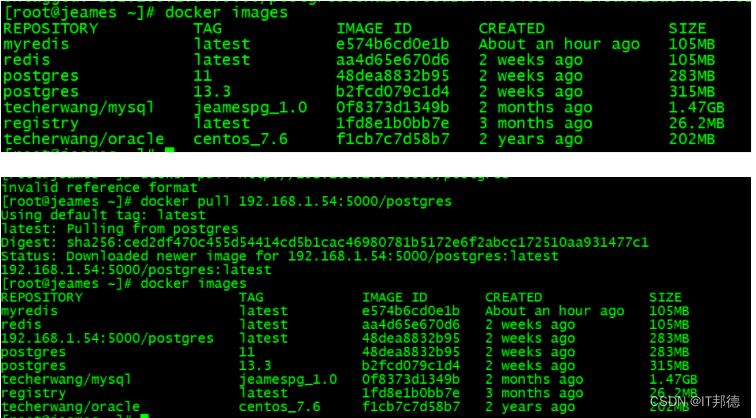Click the IMAGE ID header in the second table

pos(394,297)
